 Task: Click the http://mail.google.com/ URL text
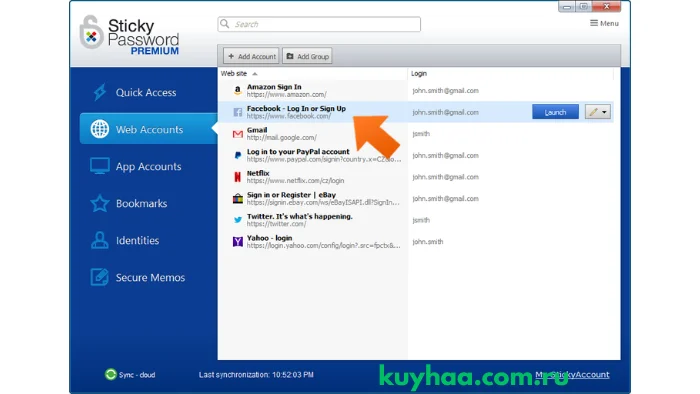point(282,137)
